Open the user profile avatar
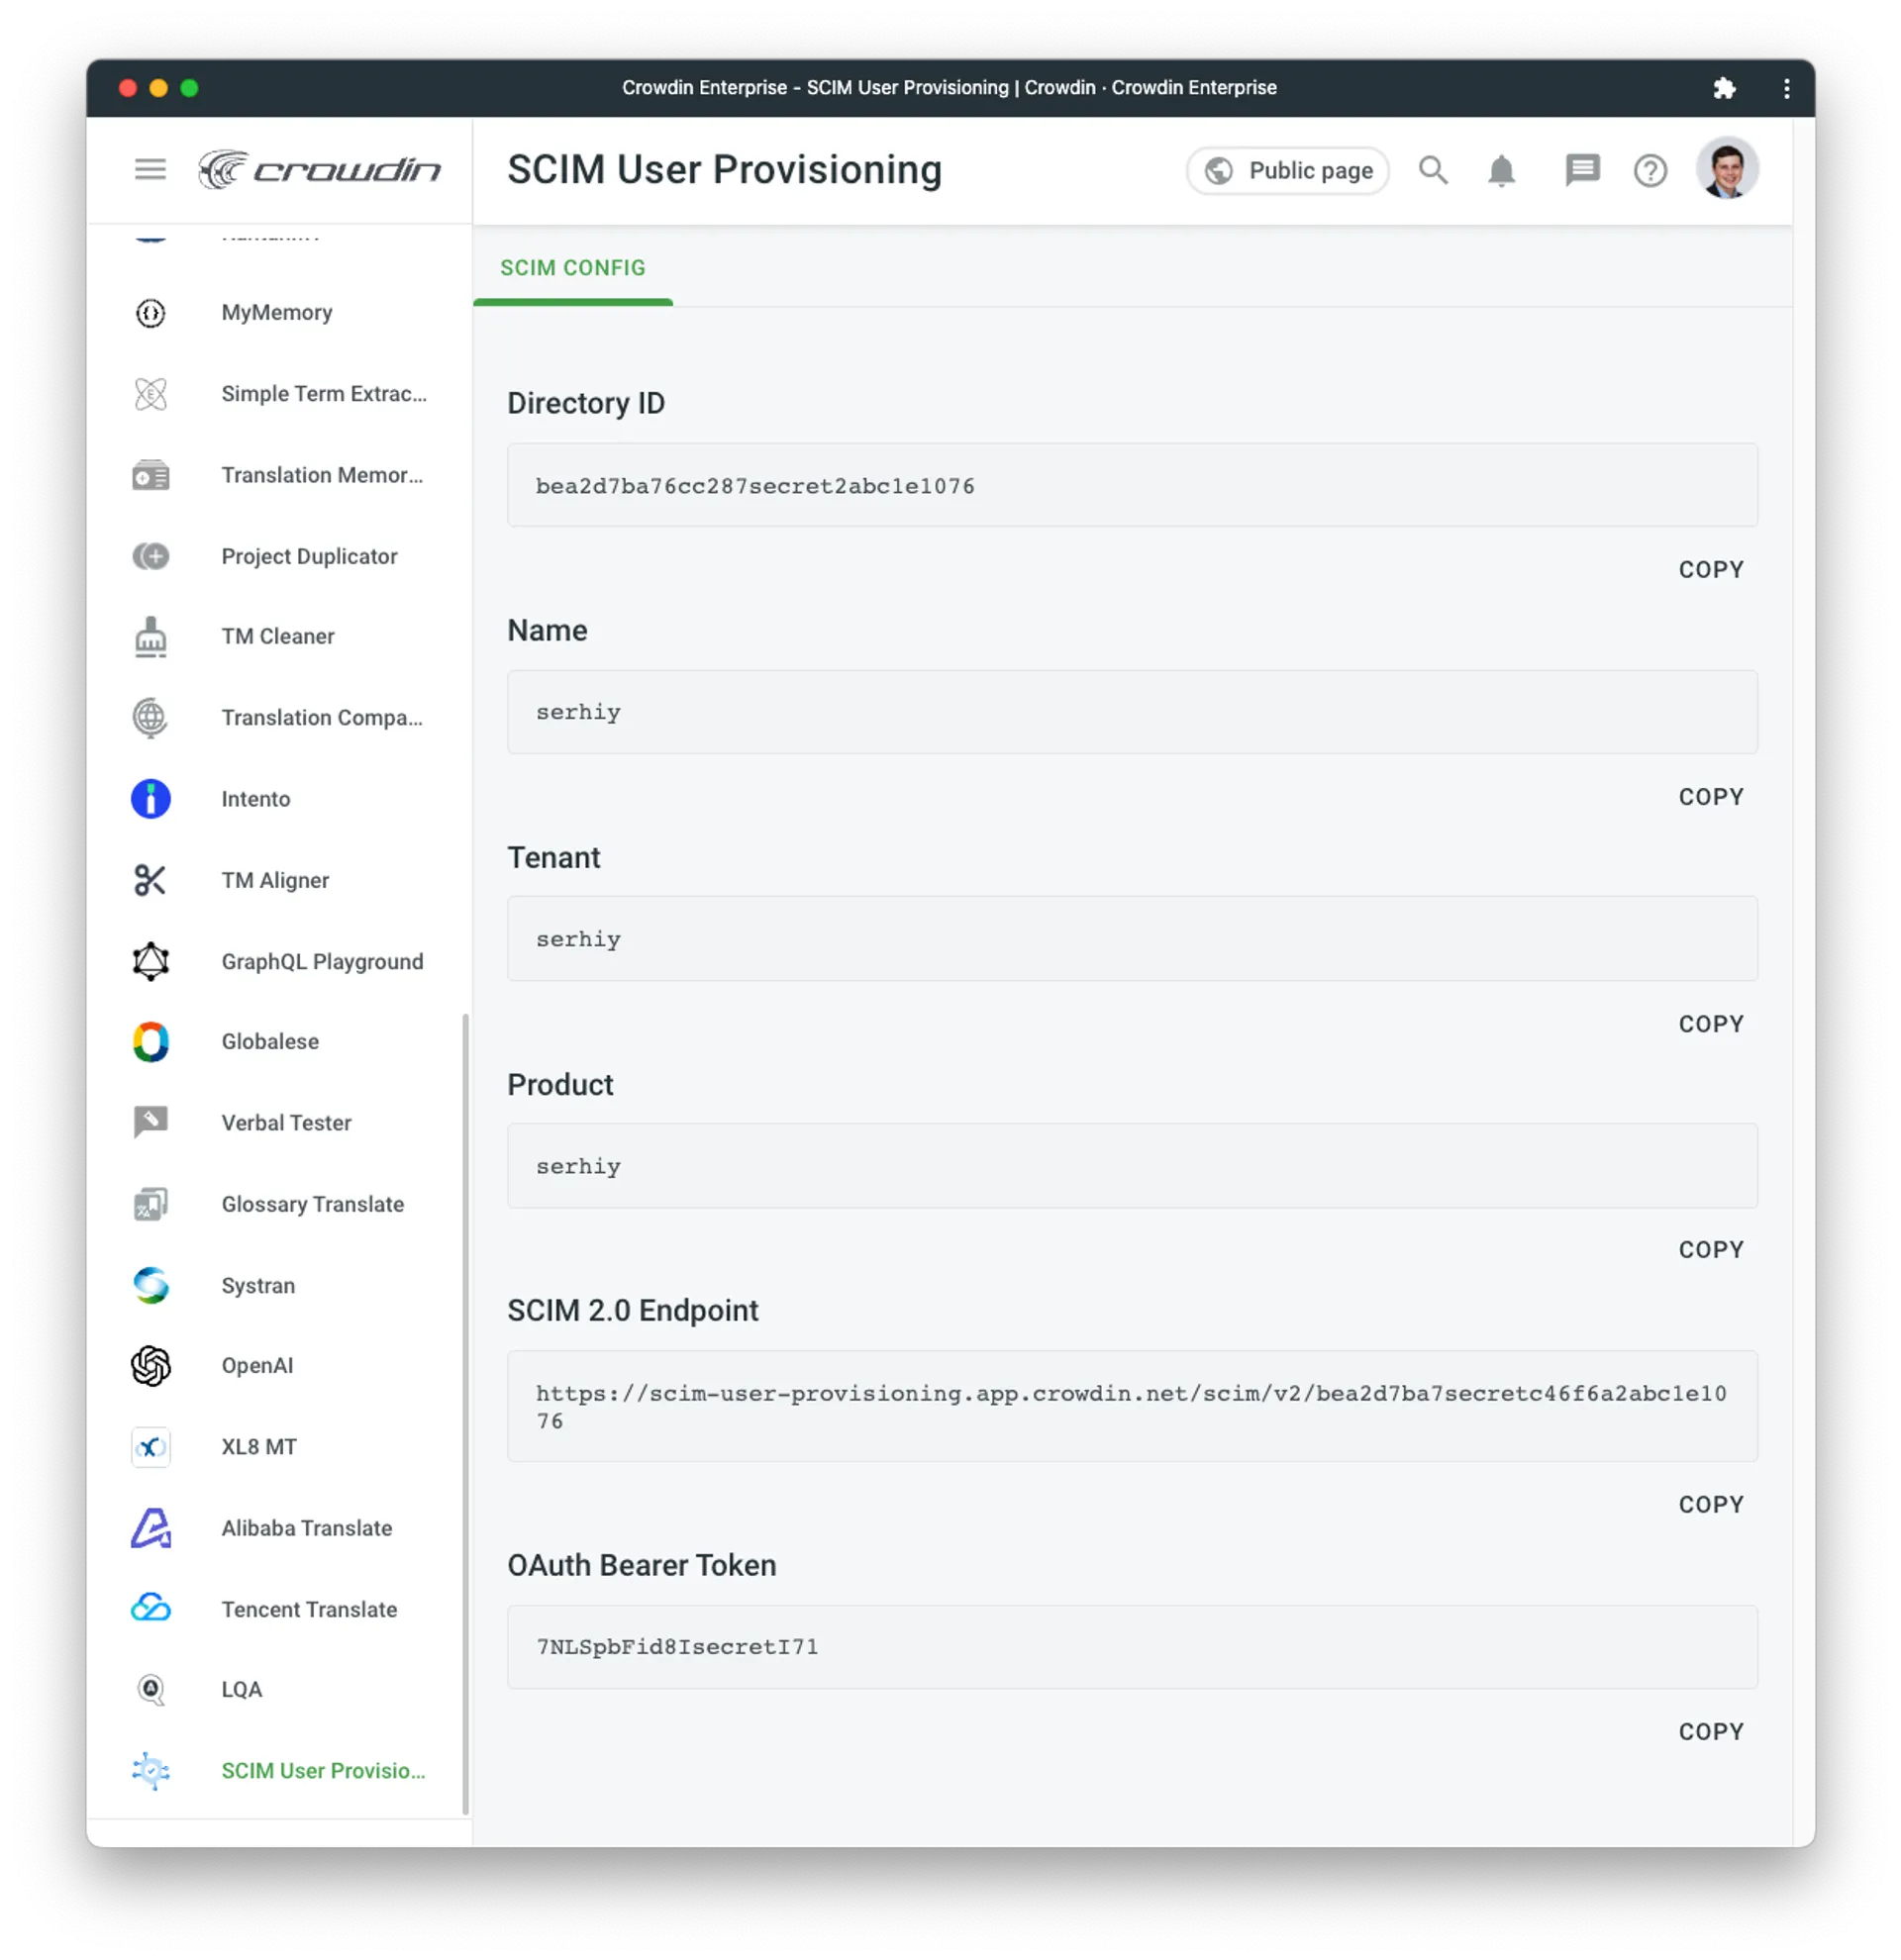Image resolution: width=1901 pixels, height=1960 pixels. [x=1726, y=168]
